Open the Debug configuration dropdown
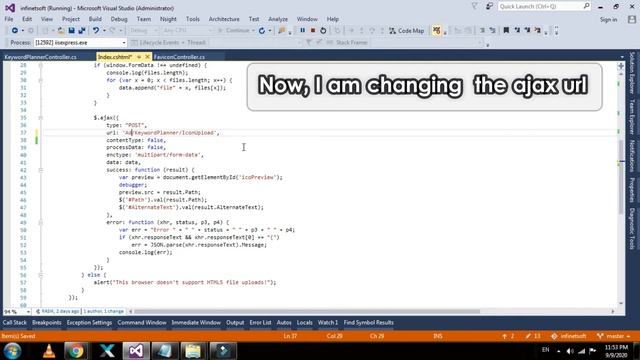 143,31
